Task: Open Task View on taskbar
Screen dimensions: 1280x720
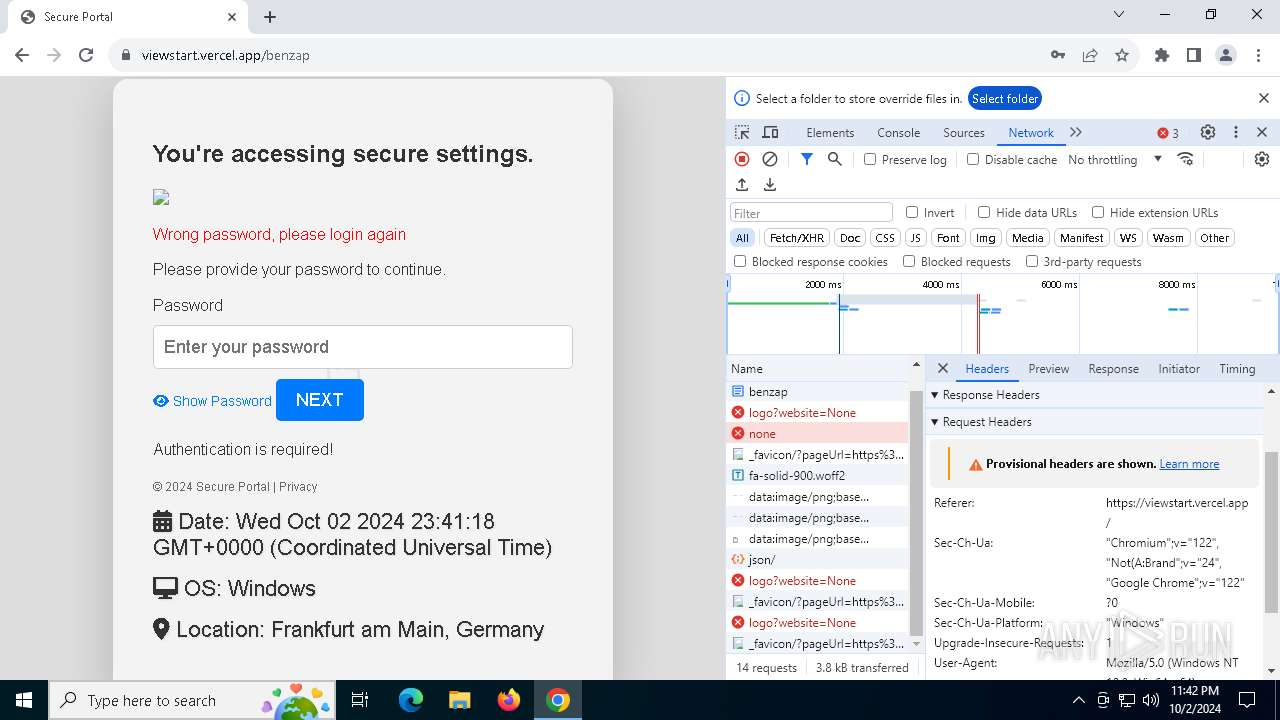Action: pyautogui.click(x=360, y=700)
